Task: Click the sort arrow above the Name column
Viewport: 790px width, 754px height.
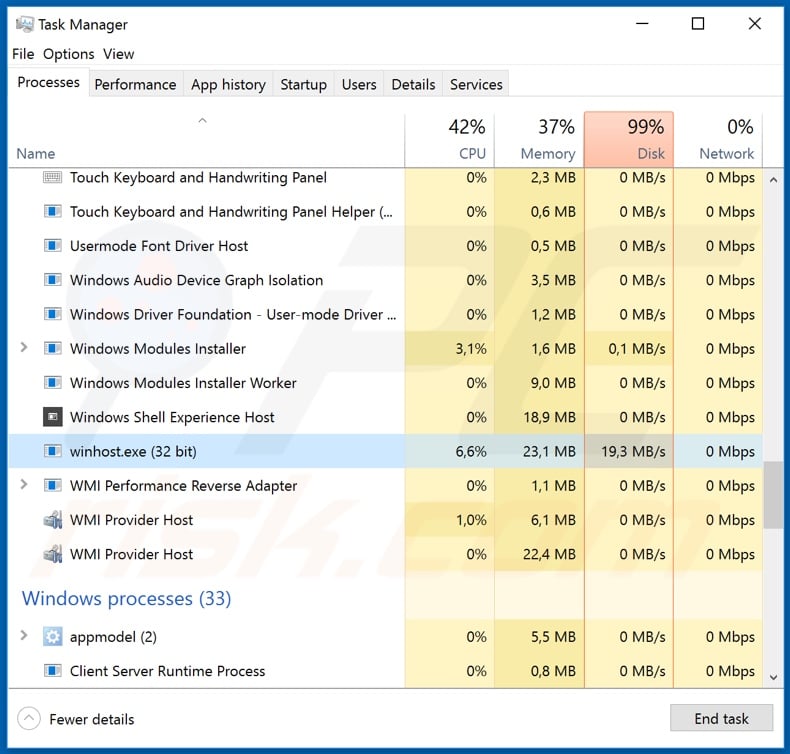Action: pyautogui.click(x=203, y=120)
